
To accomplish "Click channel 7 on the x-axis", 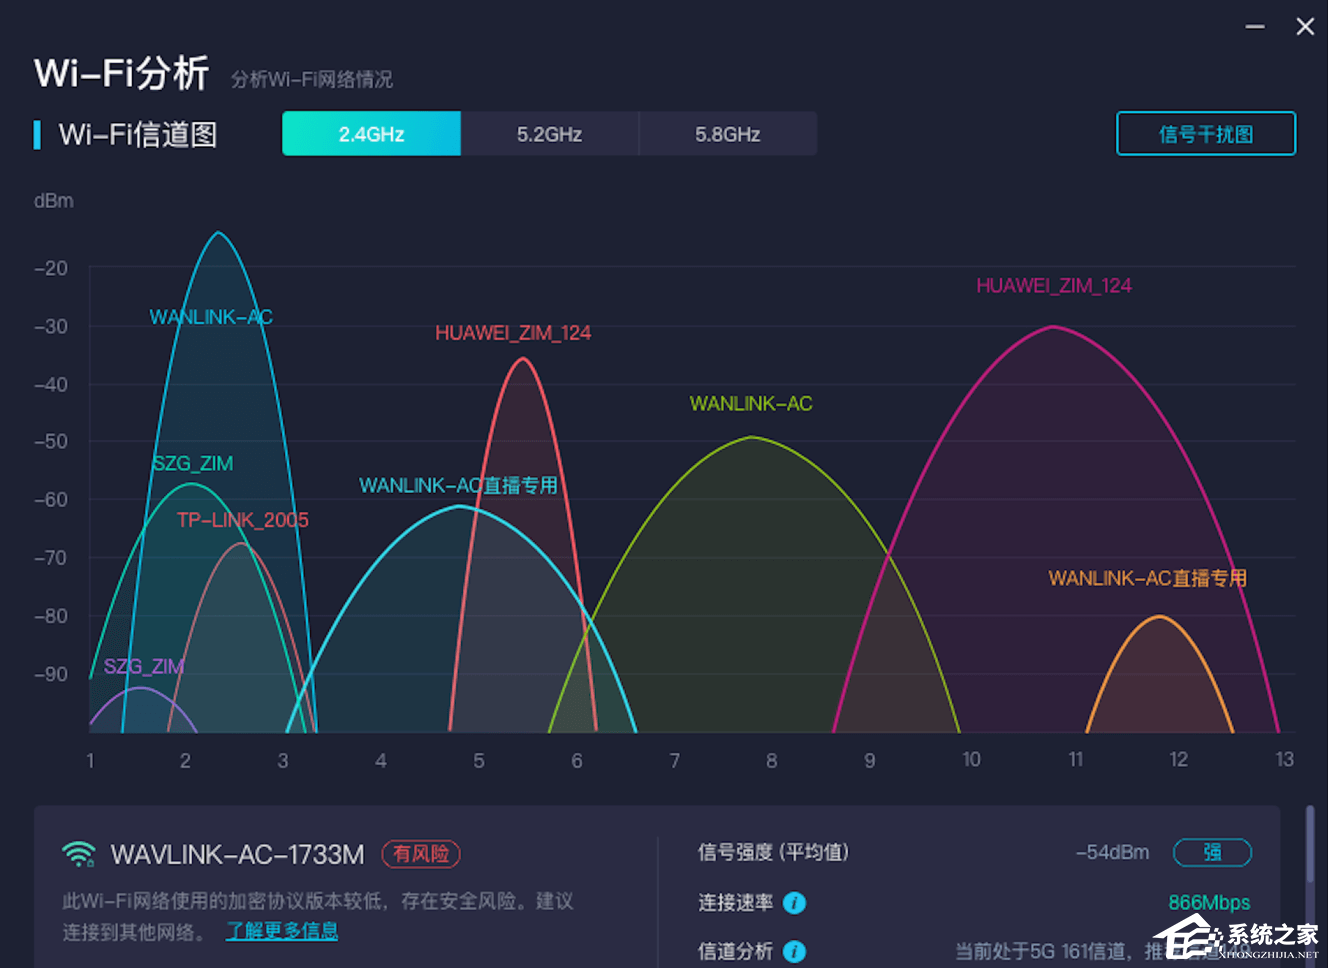I will click(x=674, y=761).
